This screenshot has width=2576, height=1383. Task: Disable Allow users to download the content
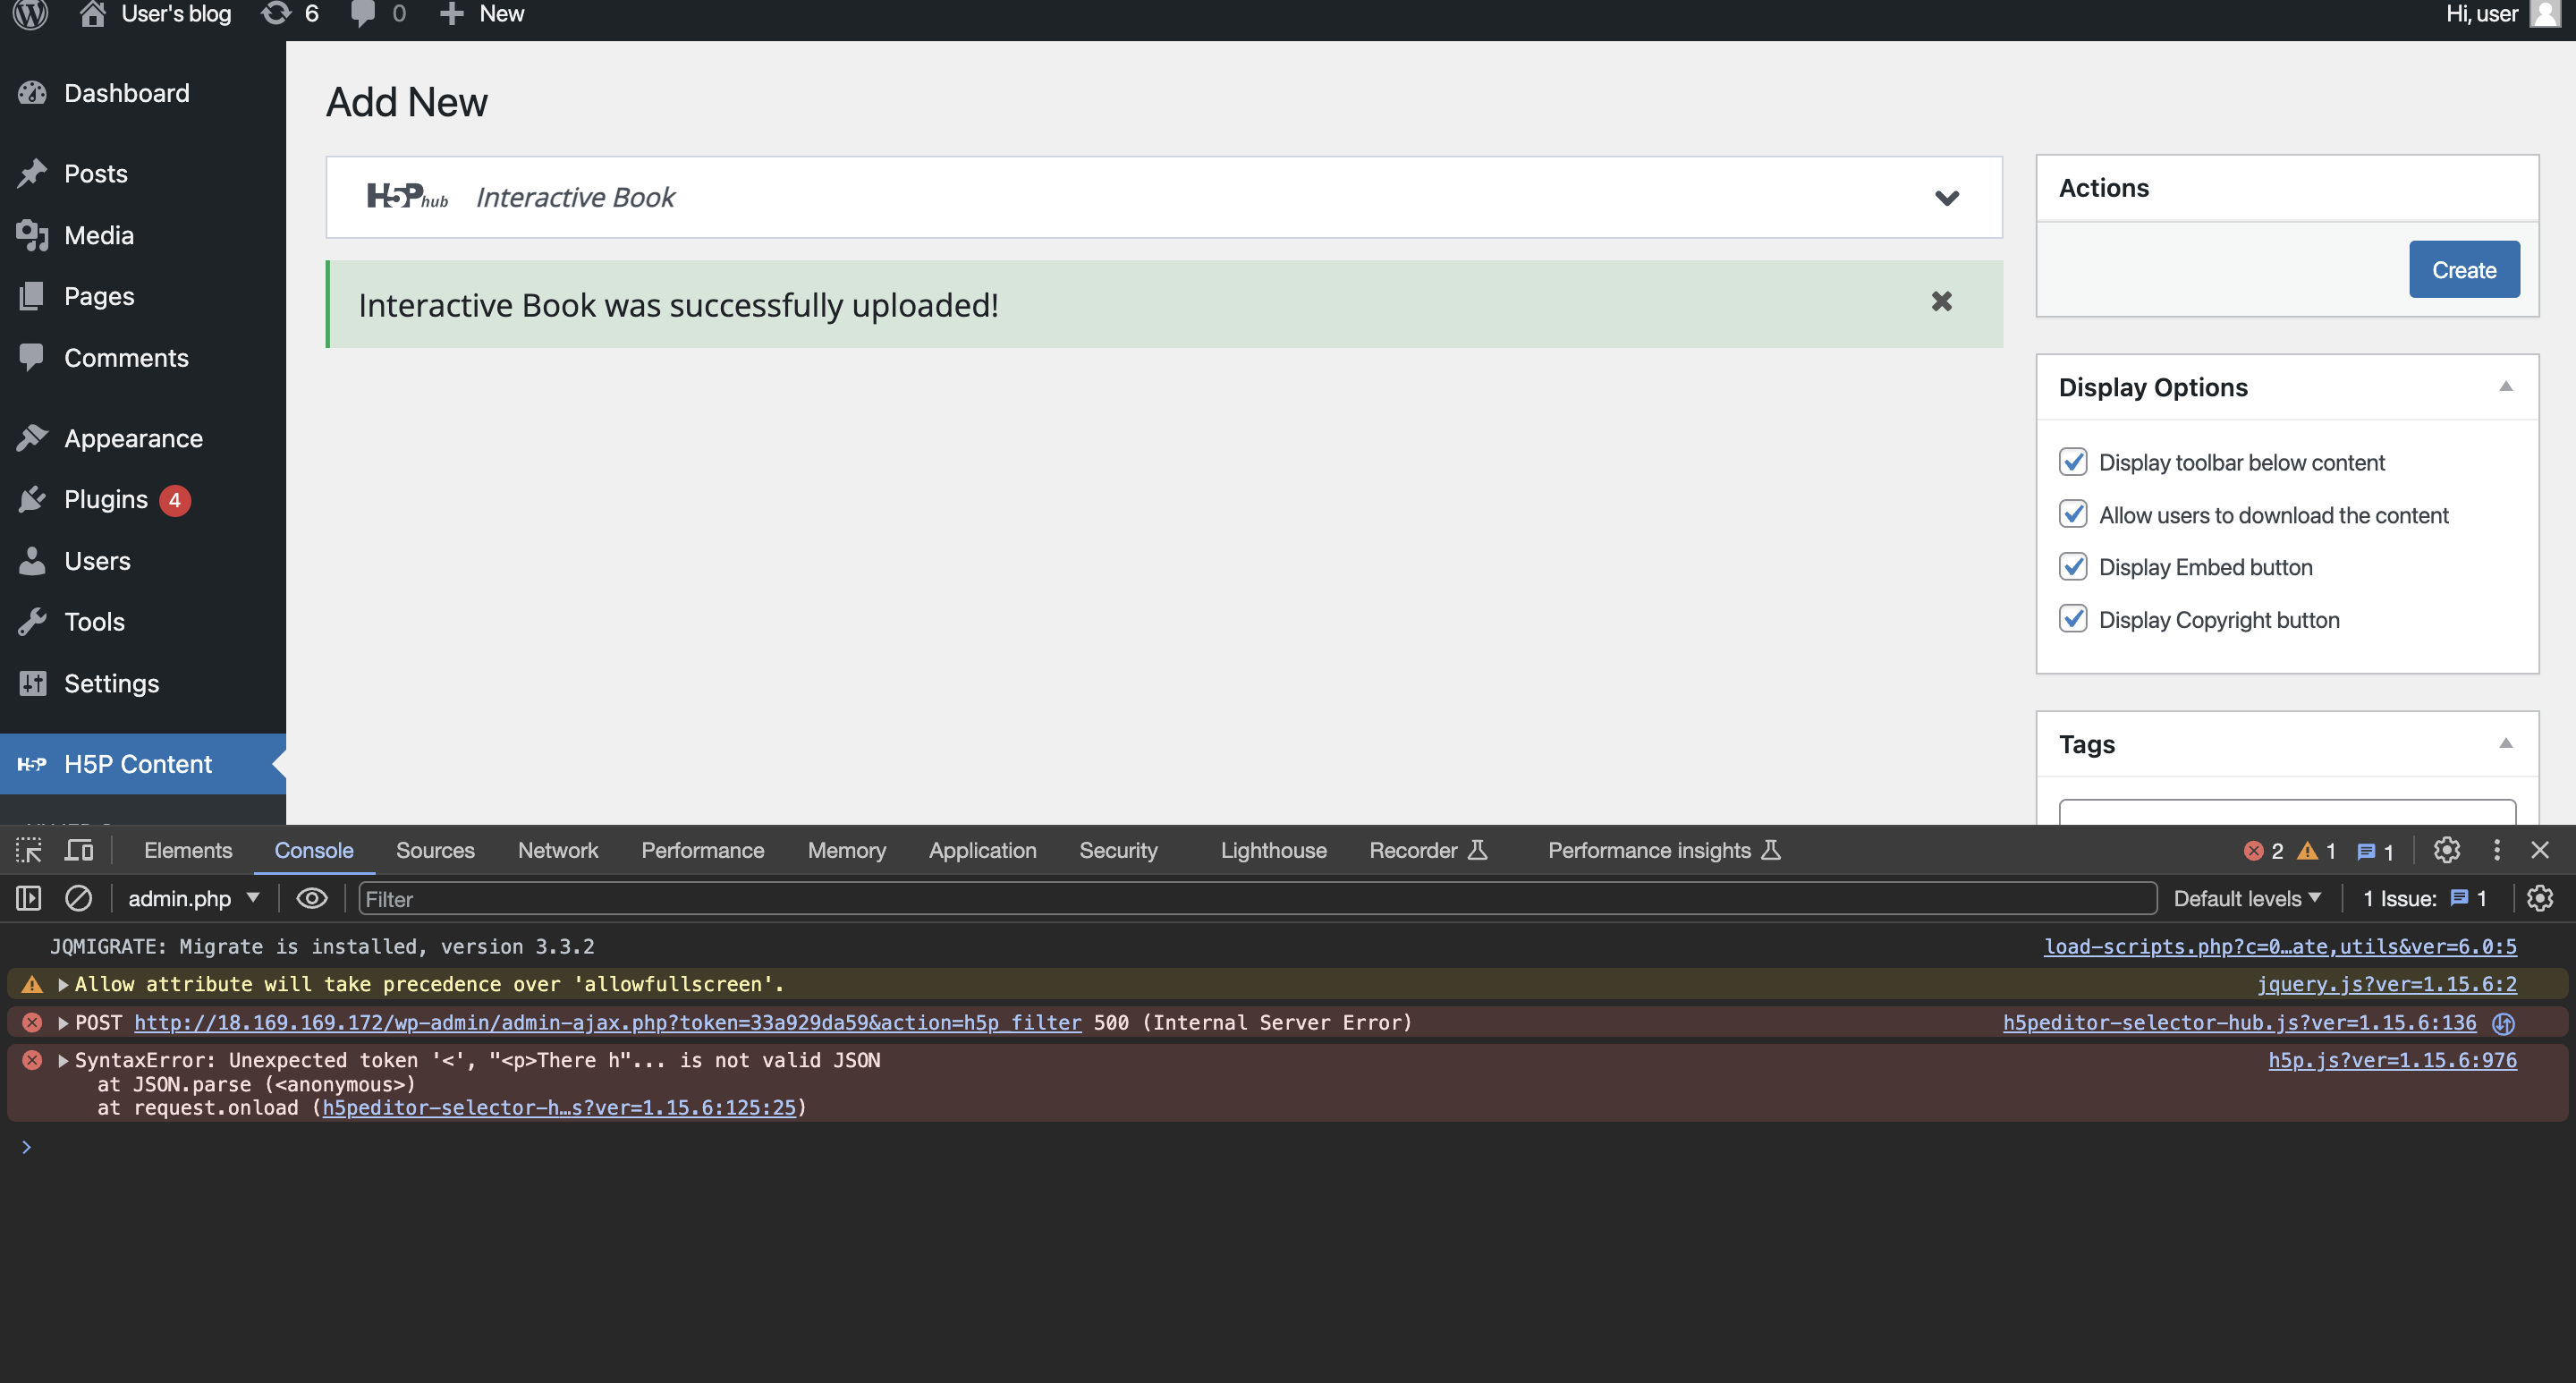2073,514
